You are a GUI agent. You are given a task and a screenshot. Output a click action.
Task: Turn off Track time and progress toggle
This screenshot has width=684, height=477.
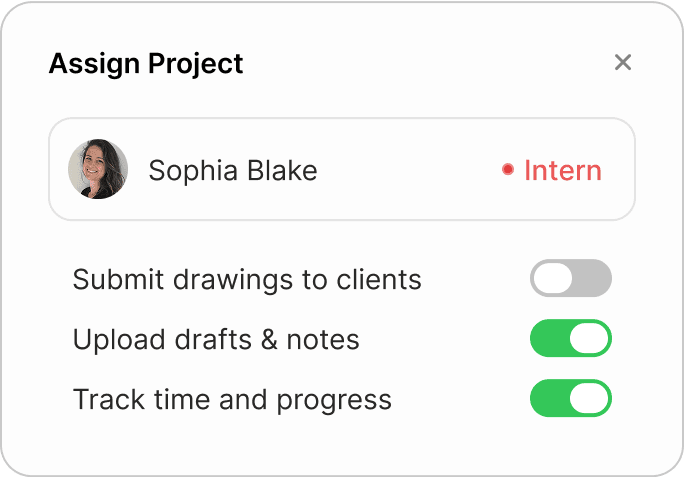(570, 399)
